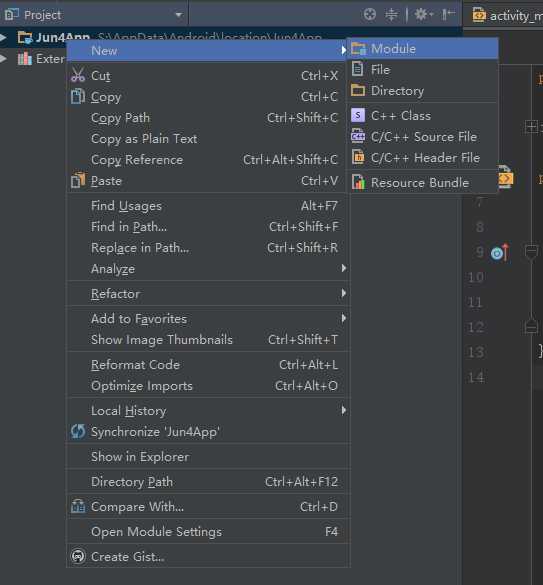Click the Paste clipboard icon
This screenshot has width=543, height=585.
[x=78, y=180]
